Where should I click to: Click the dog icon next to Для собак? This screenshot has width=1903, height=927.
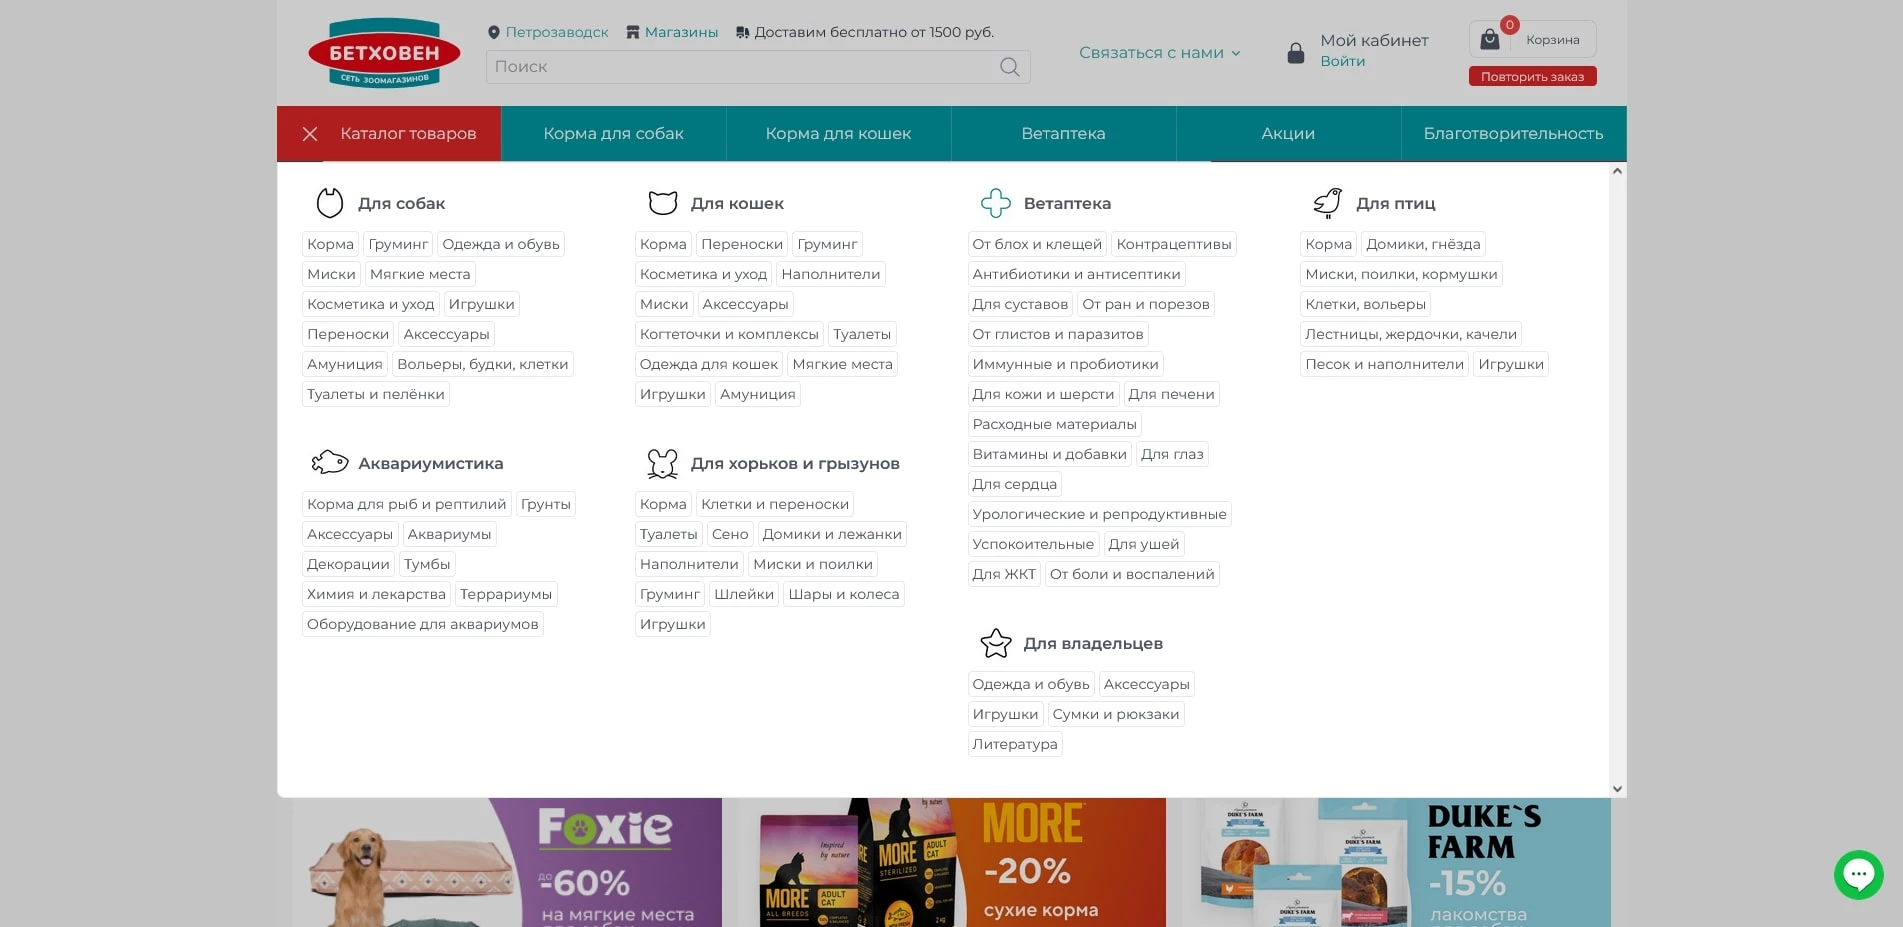point(329,202)
